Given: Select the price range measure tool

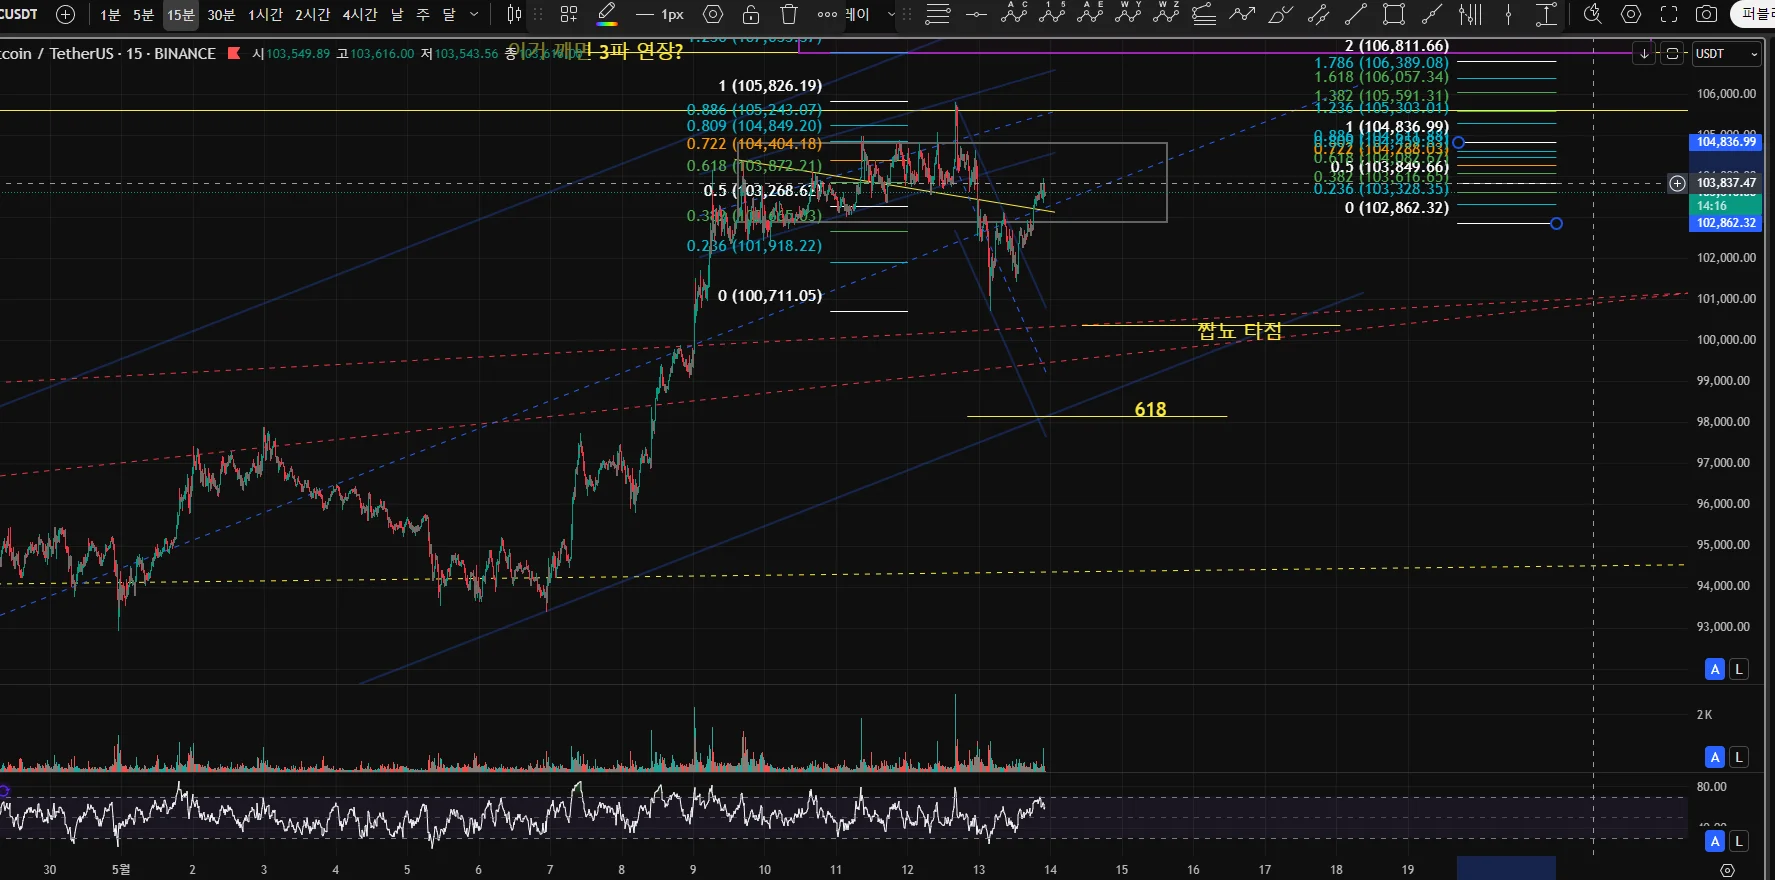Looking at the screenshot, I should pyautogui.click(x=1546, y=14).
